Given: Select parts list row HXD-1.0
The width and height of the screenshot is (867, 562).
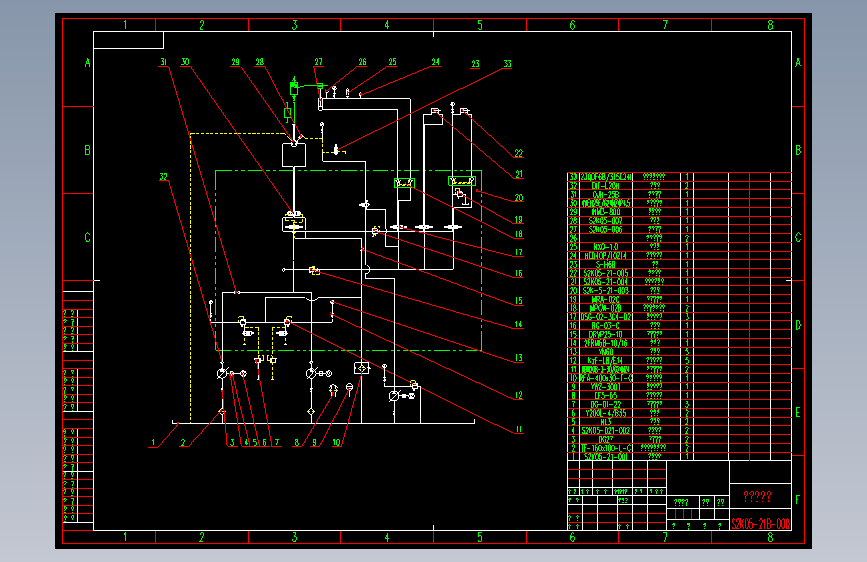Looking at the screenshot, I should coord(680,247).
